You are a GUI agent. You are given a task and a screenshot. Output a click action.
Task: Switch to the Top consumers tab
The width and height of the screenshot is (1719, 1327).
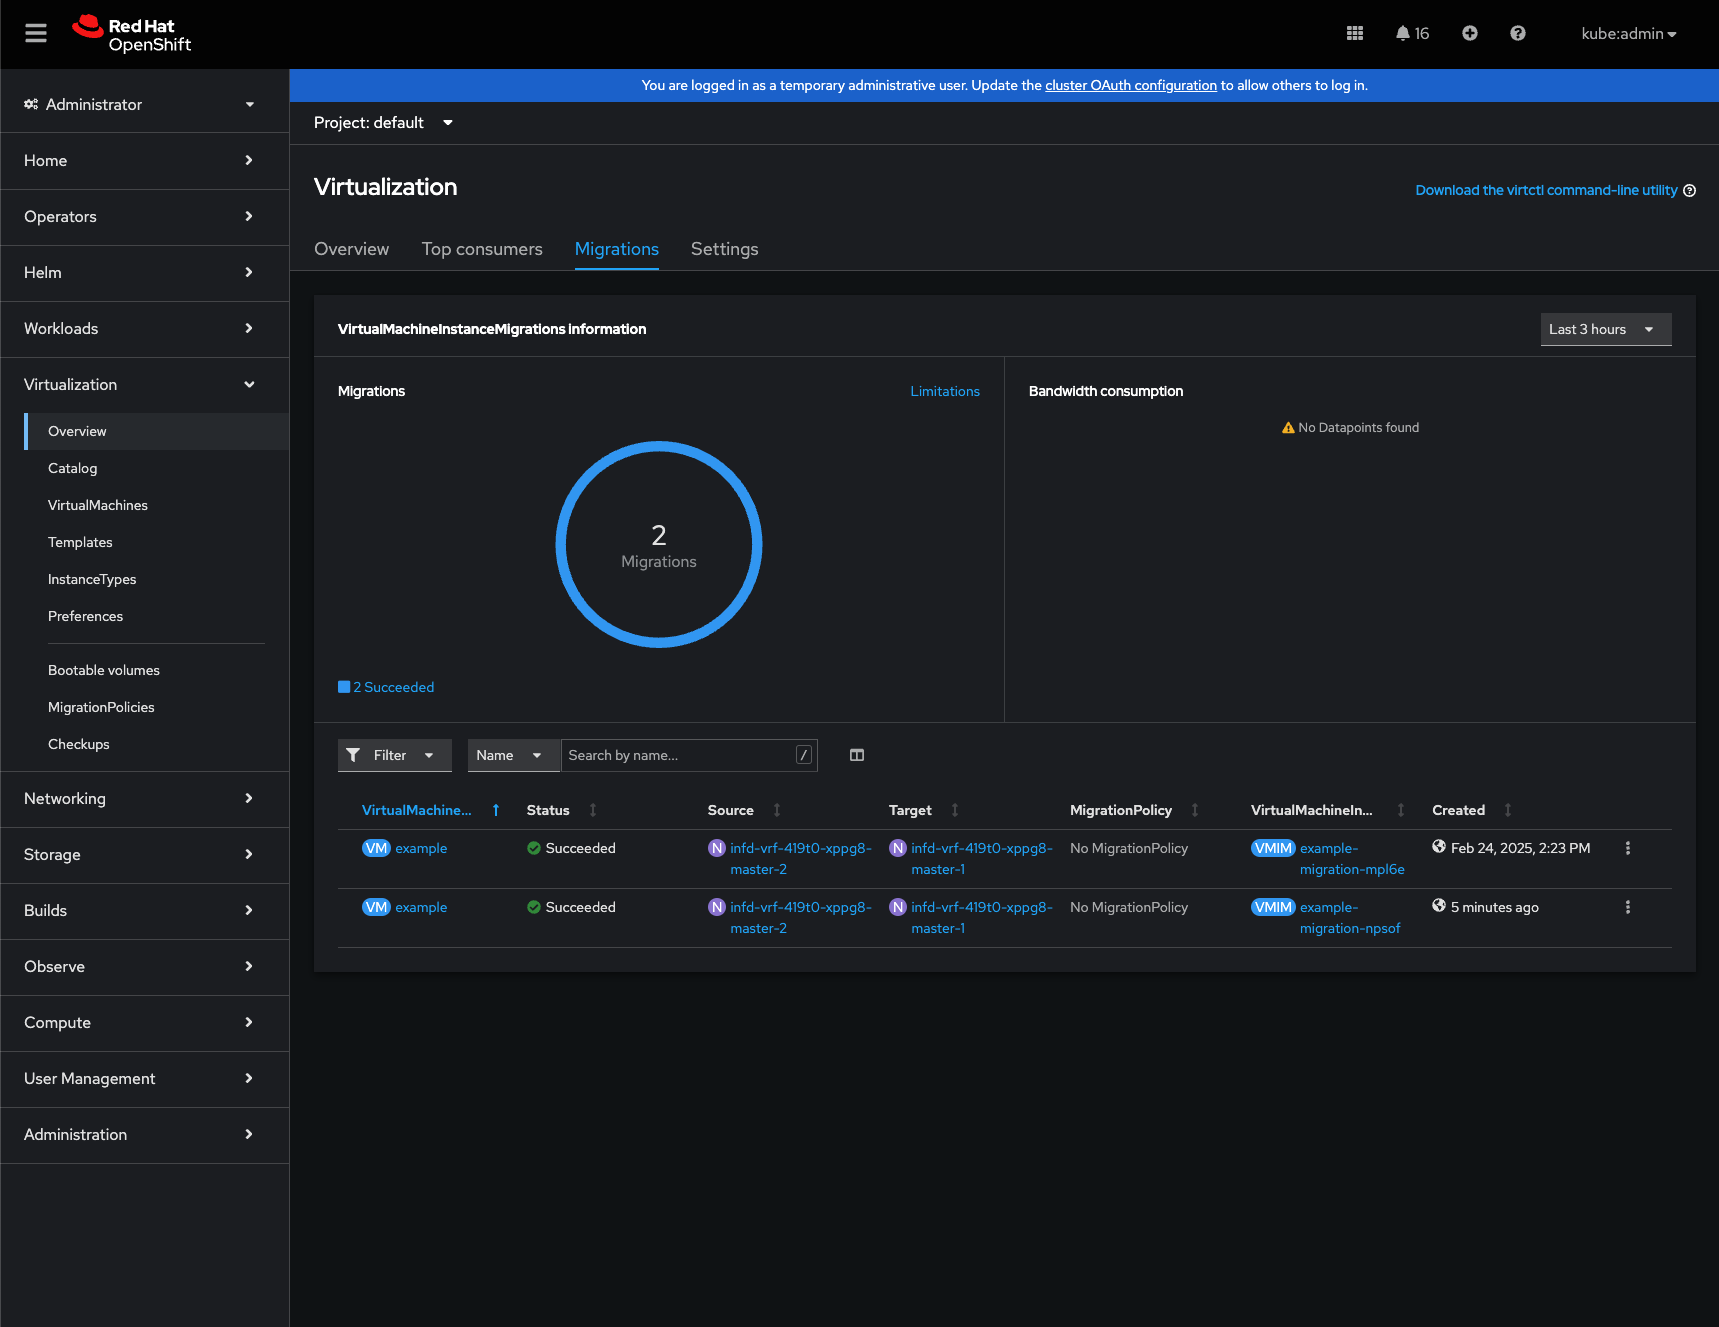[x=482, y=249]
